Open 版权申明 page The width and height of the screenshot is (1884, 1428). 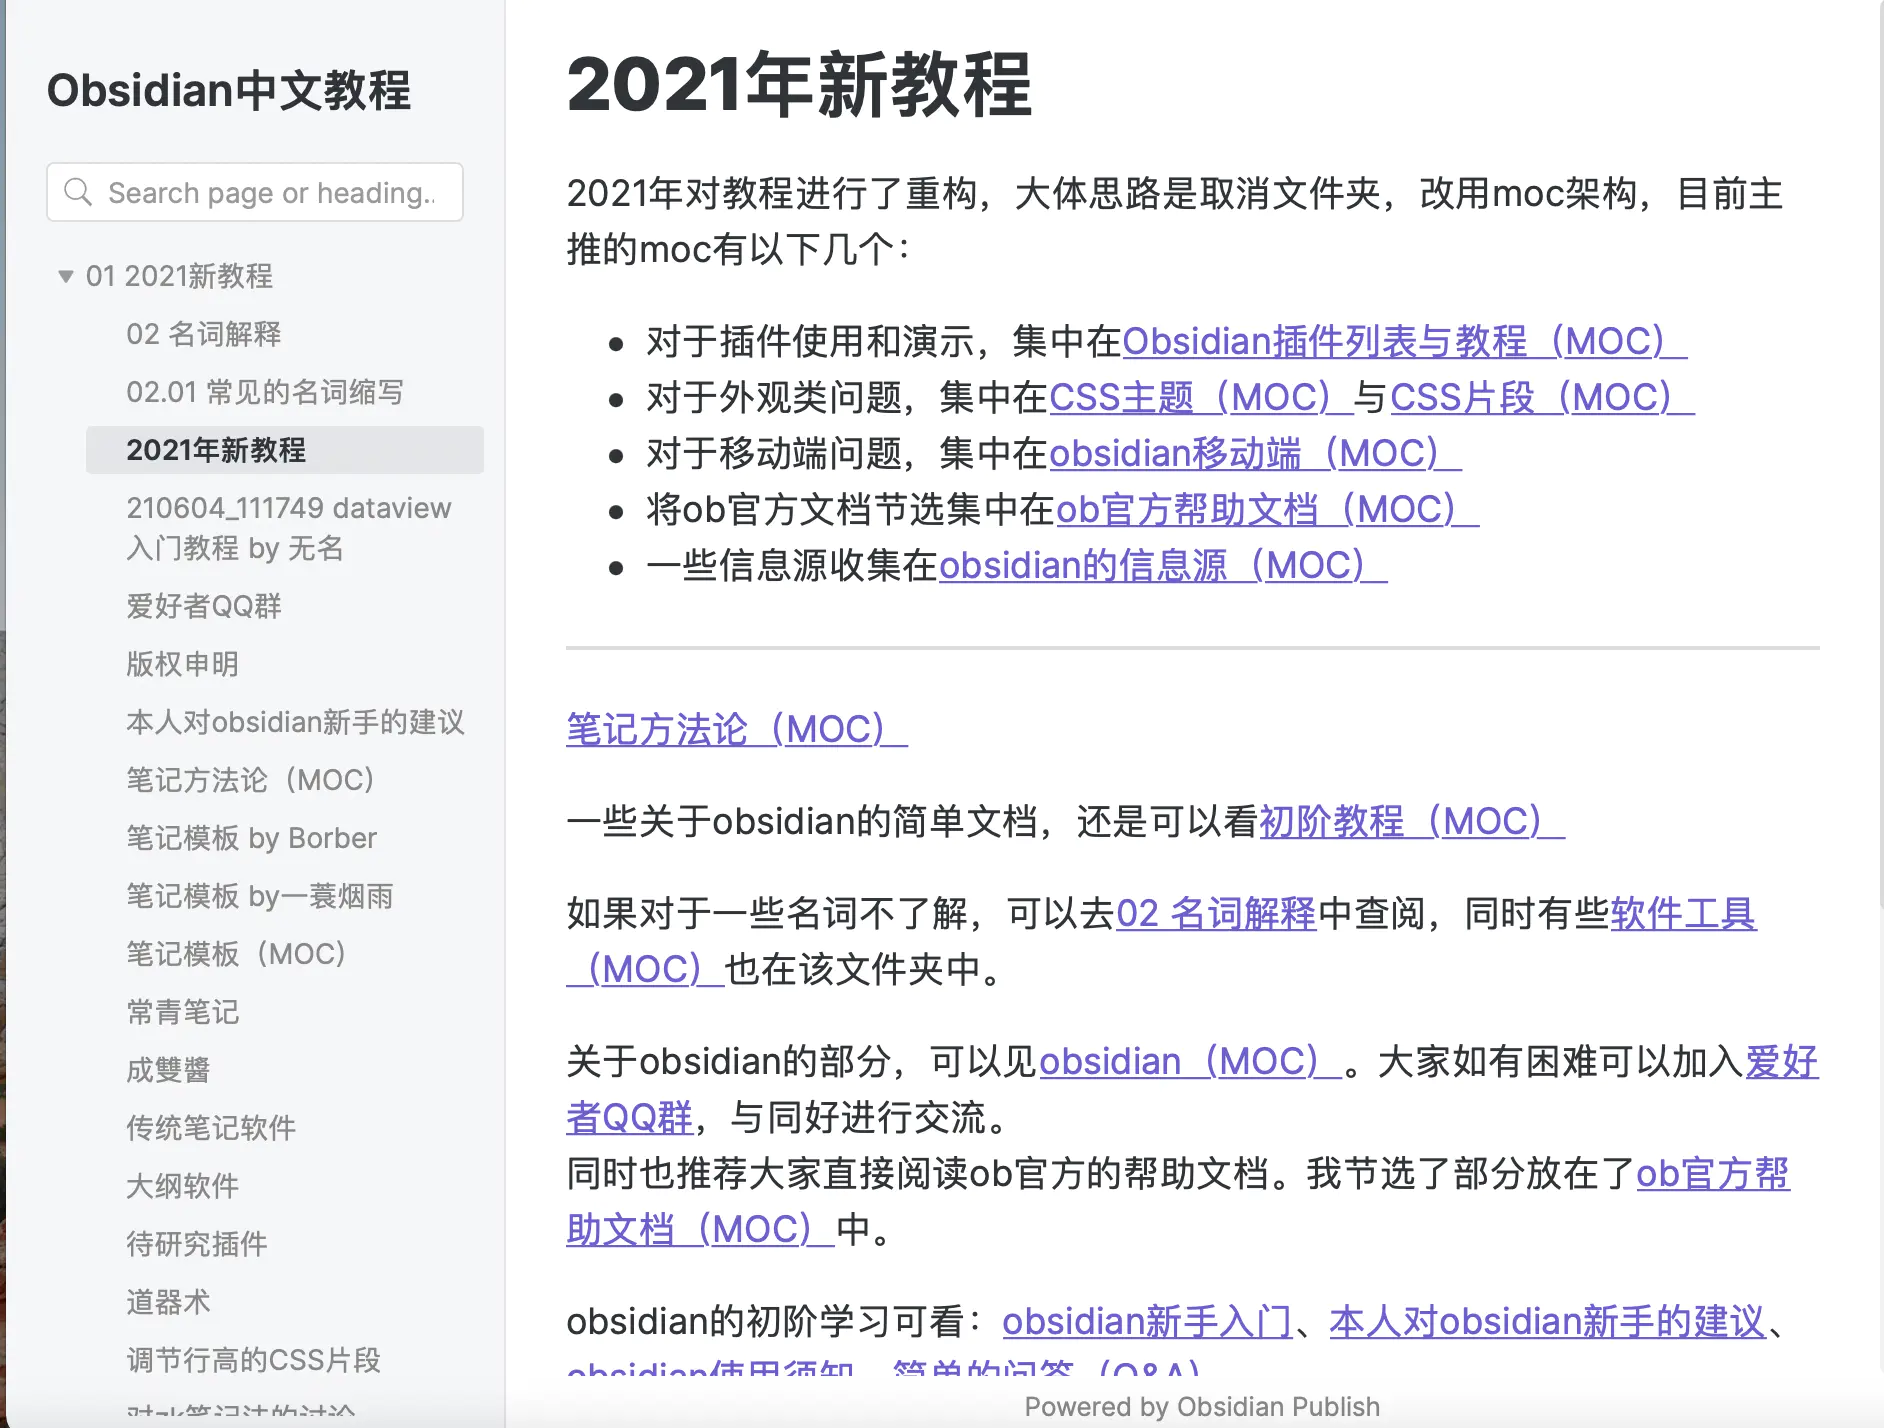pyautogui.click(x=182, y=664)
